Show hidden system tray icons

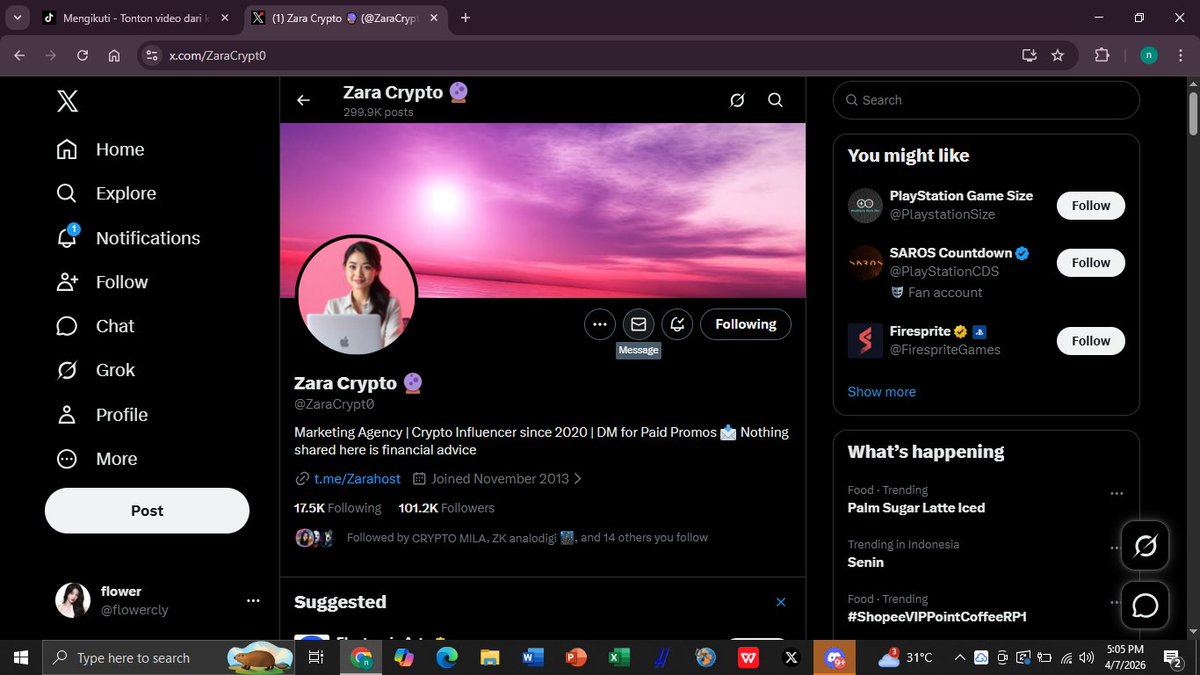[x=960, y=657]
